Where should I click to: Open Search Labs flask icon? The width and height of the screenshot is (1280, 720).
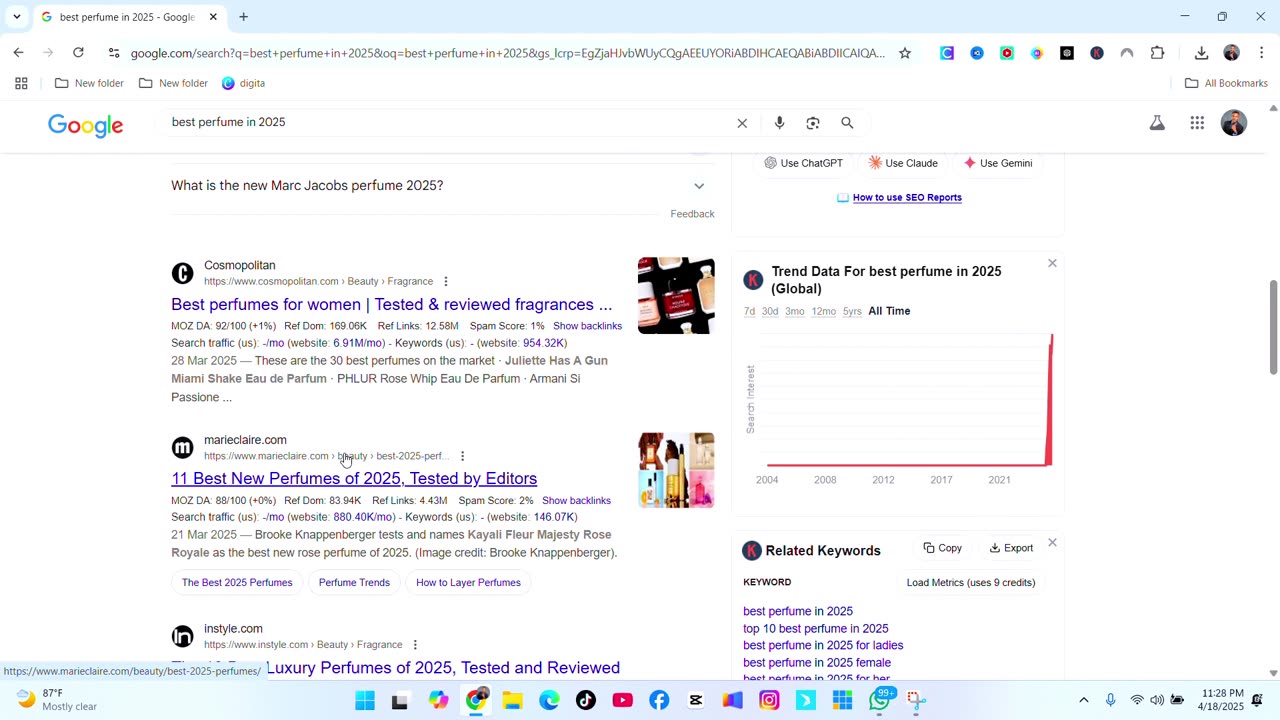[1157, 123]
